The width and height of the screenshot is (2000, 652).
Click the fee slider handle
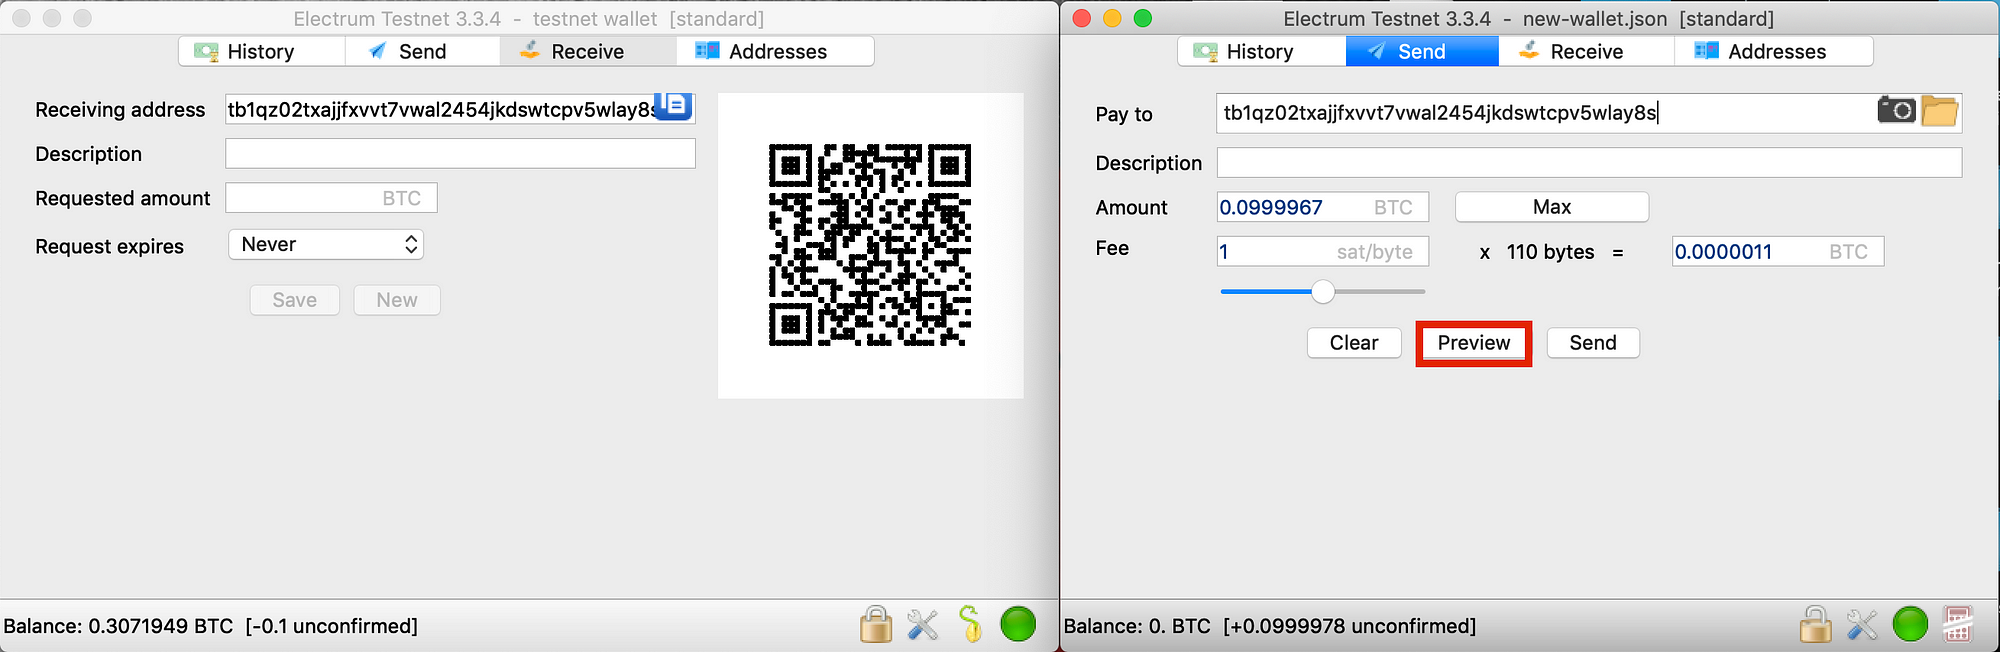(x=1323, y=291)
